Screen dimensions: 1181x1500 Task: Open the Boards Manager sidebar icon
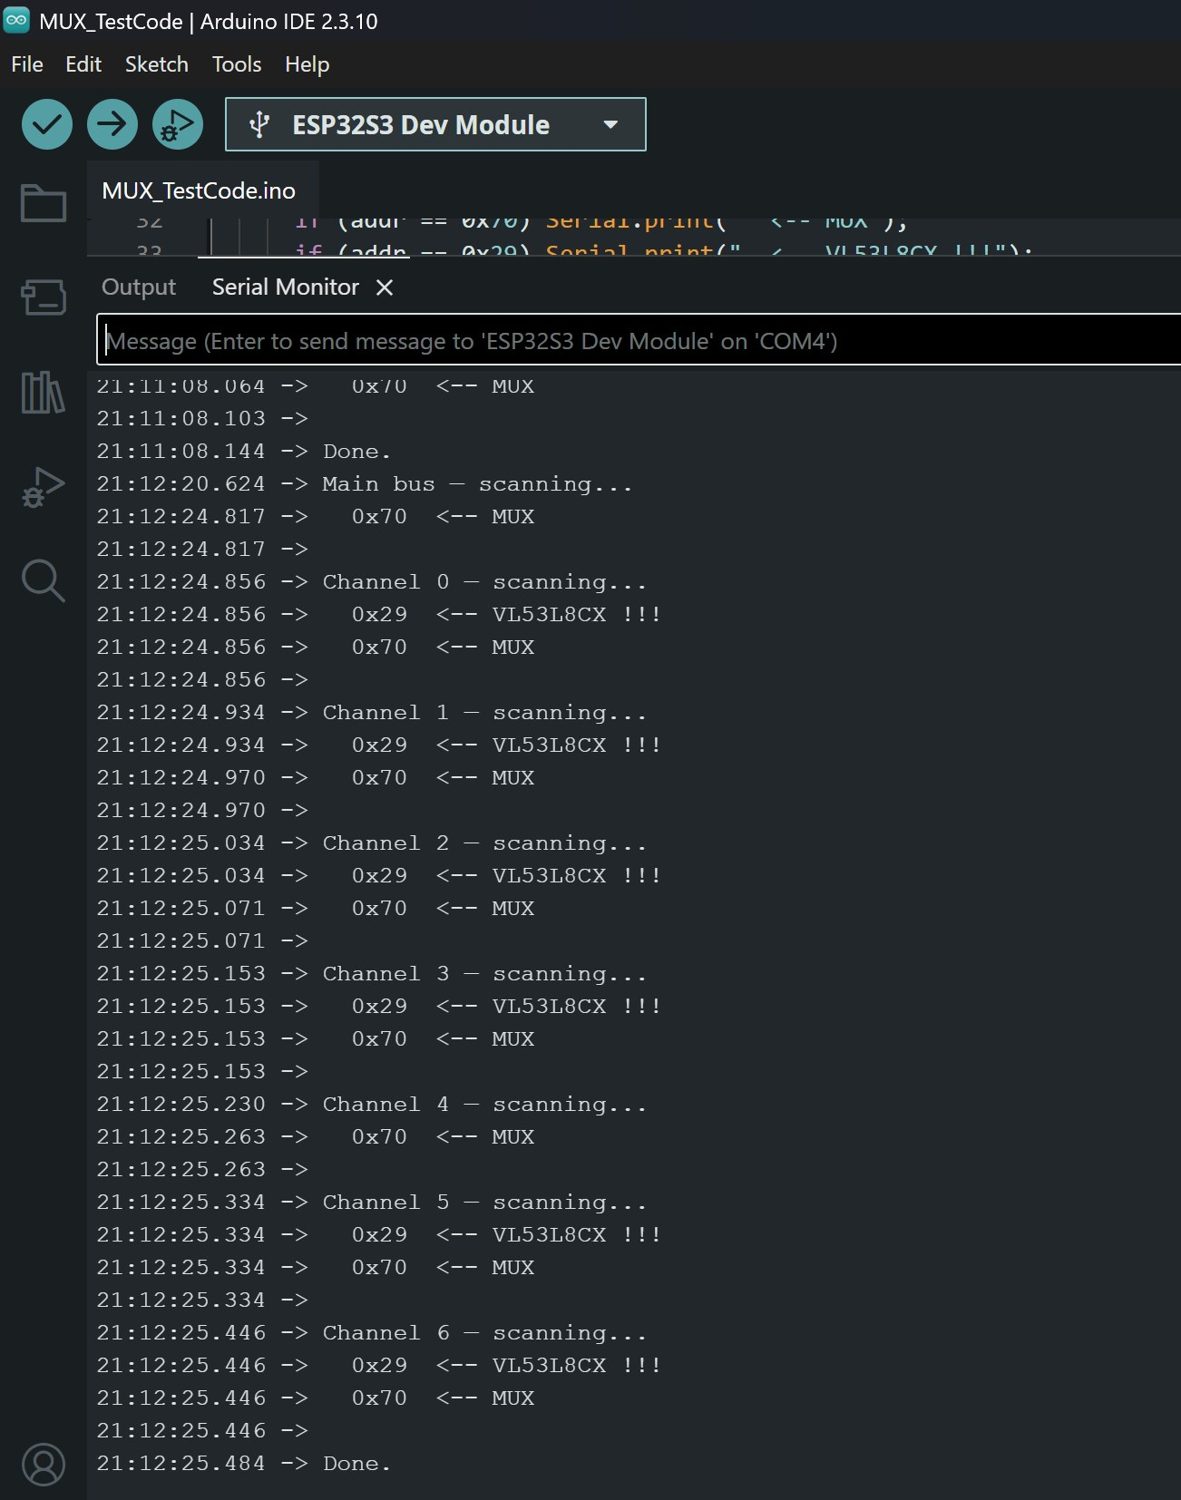click(x=43, y=297)
